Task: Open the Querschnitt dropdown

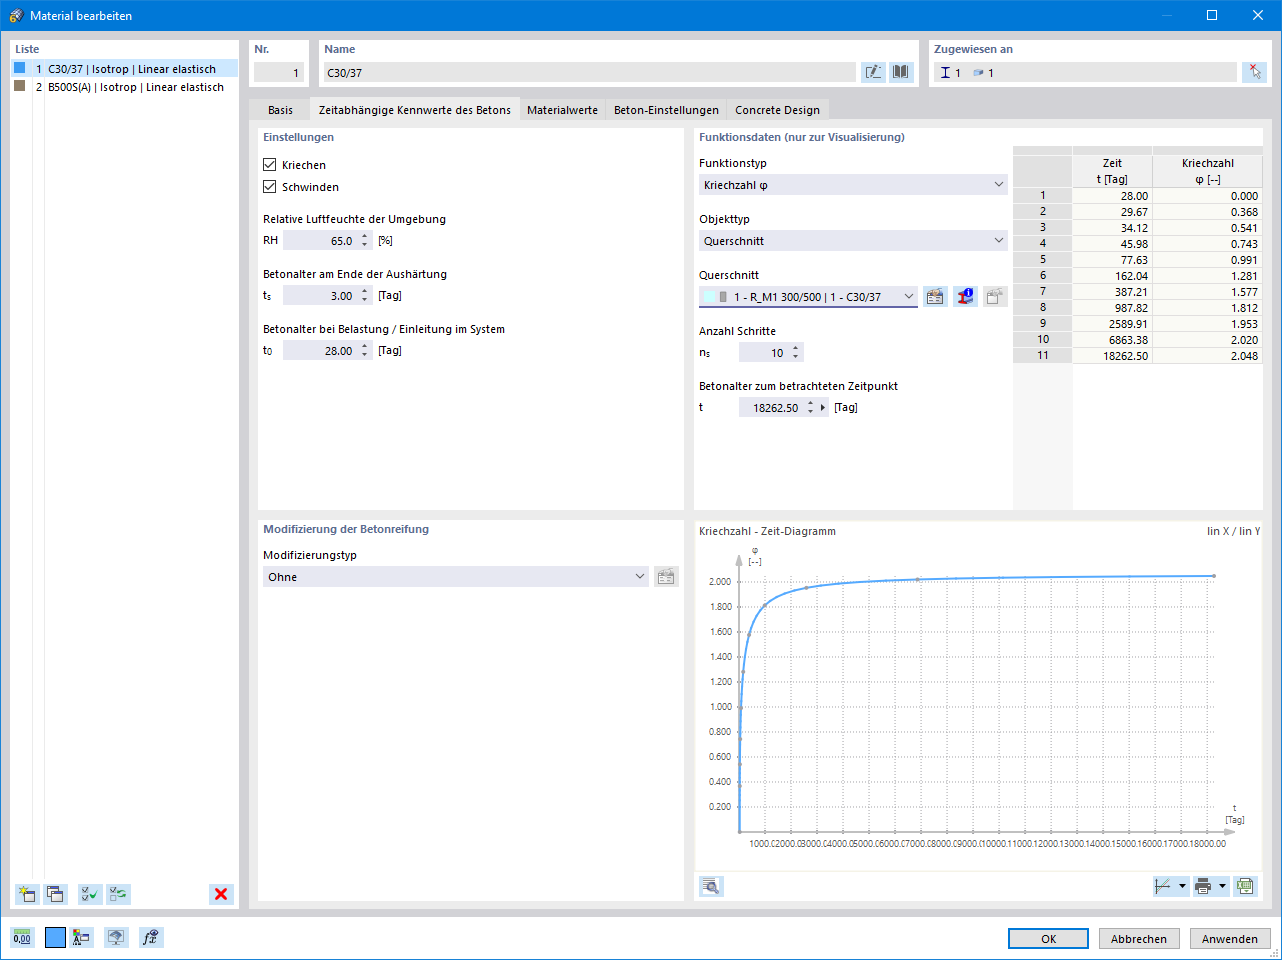Action: click(x=808, y=297)
